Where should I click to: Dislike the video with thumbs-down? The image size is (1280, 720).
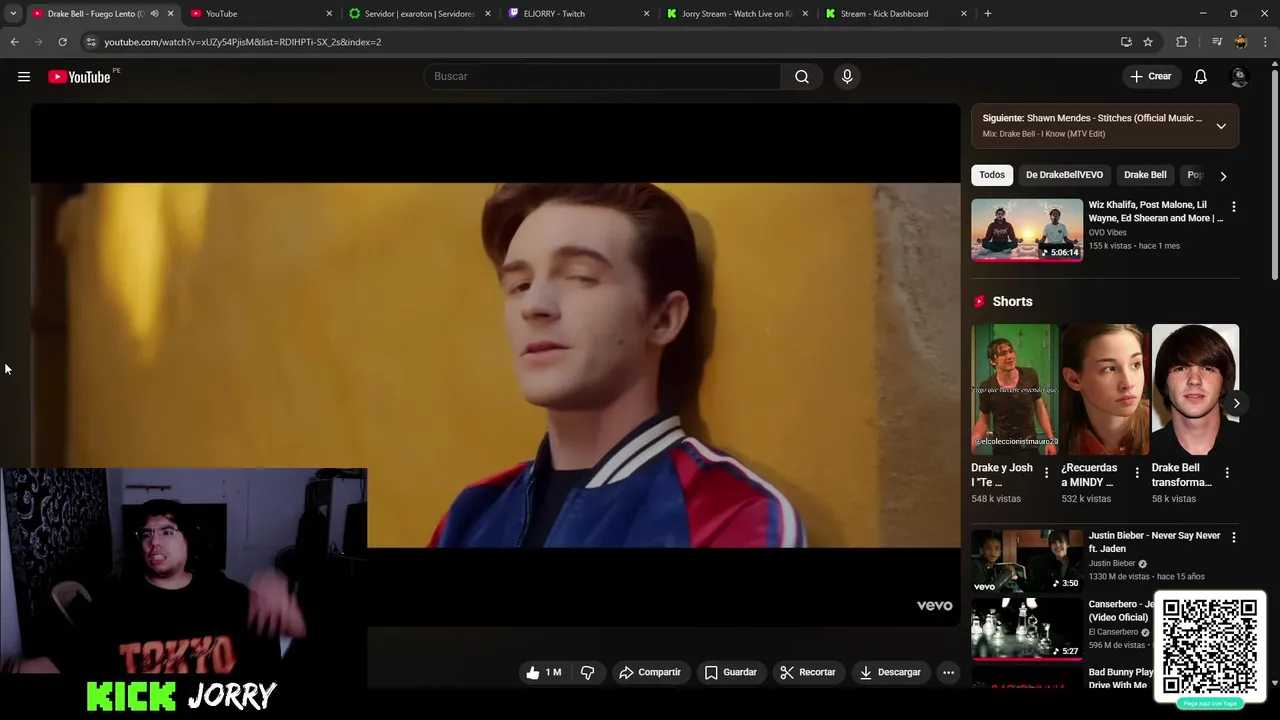[588, 672]
